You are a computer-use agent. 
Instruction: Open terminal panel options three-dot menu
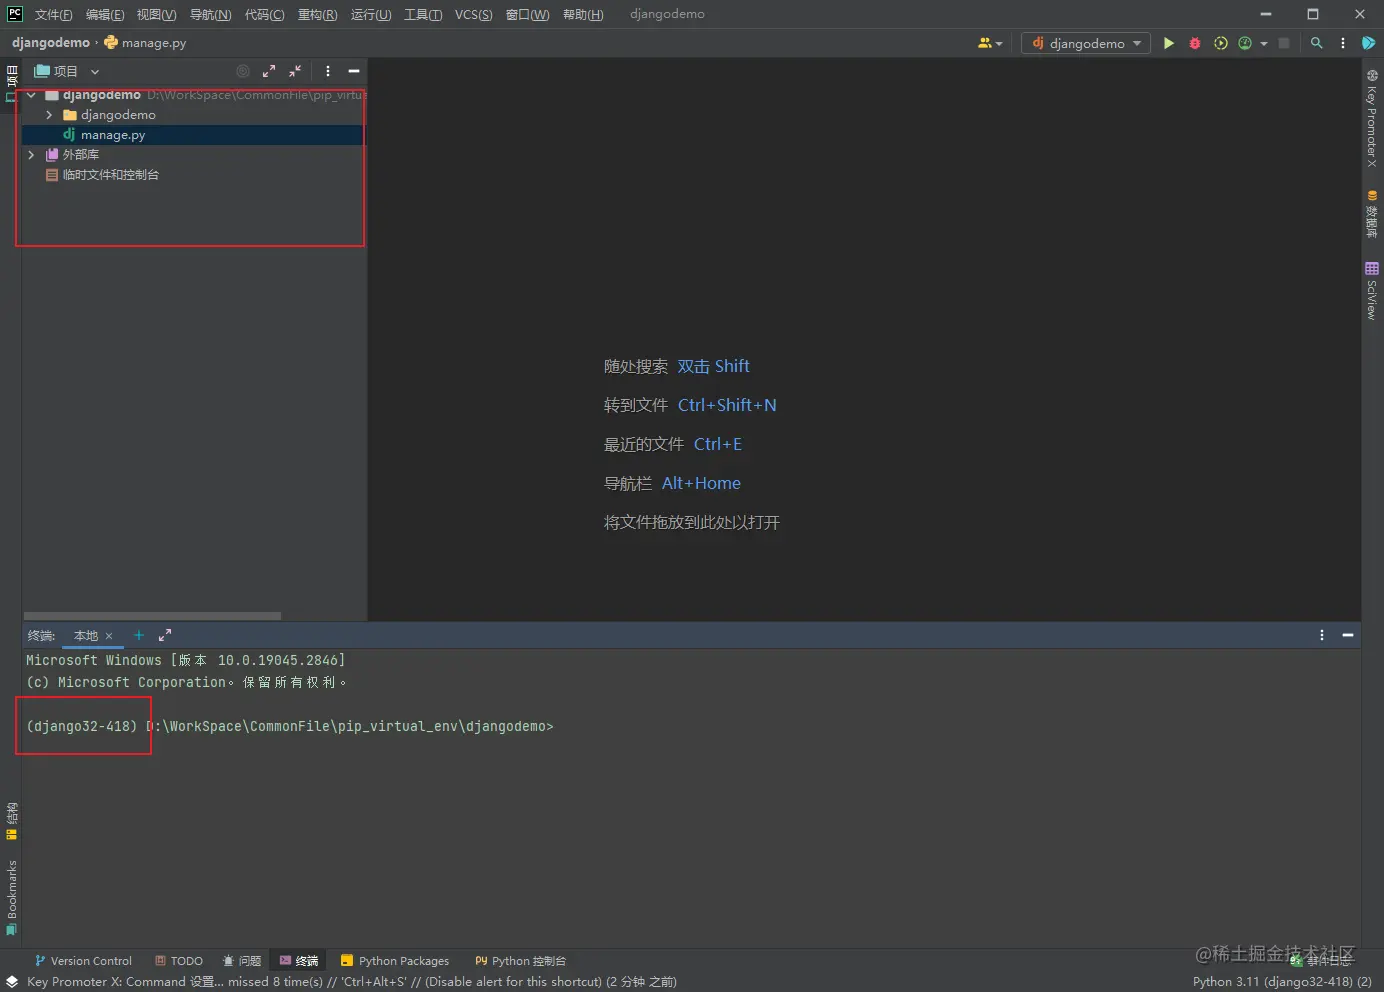(1322, 635)
